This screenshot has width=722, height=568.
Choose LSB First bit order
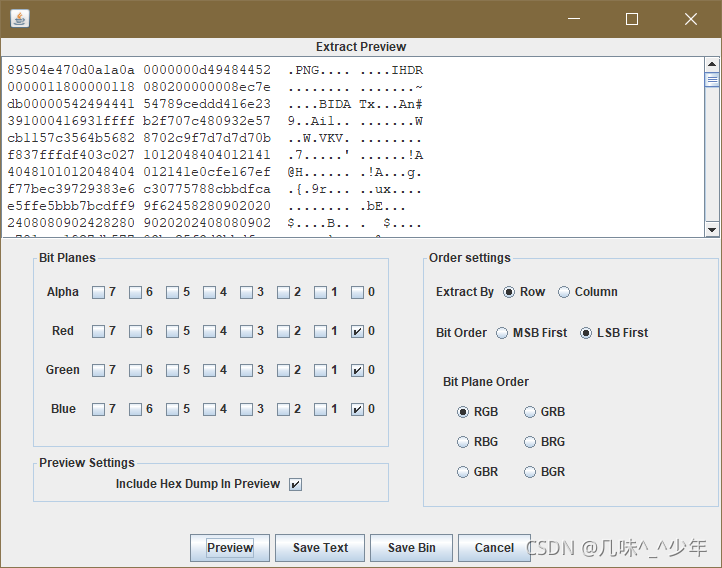[x=586, y=333]
